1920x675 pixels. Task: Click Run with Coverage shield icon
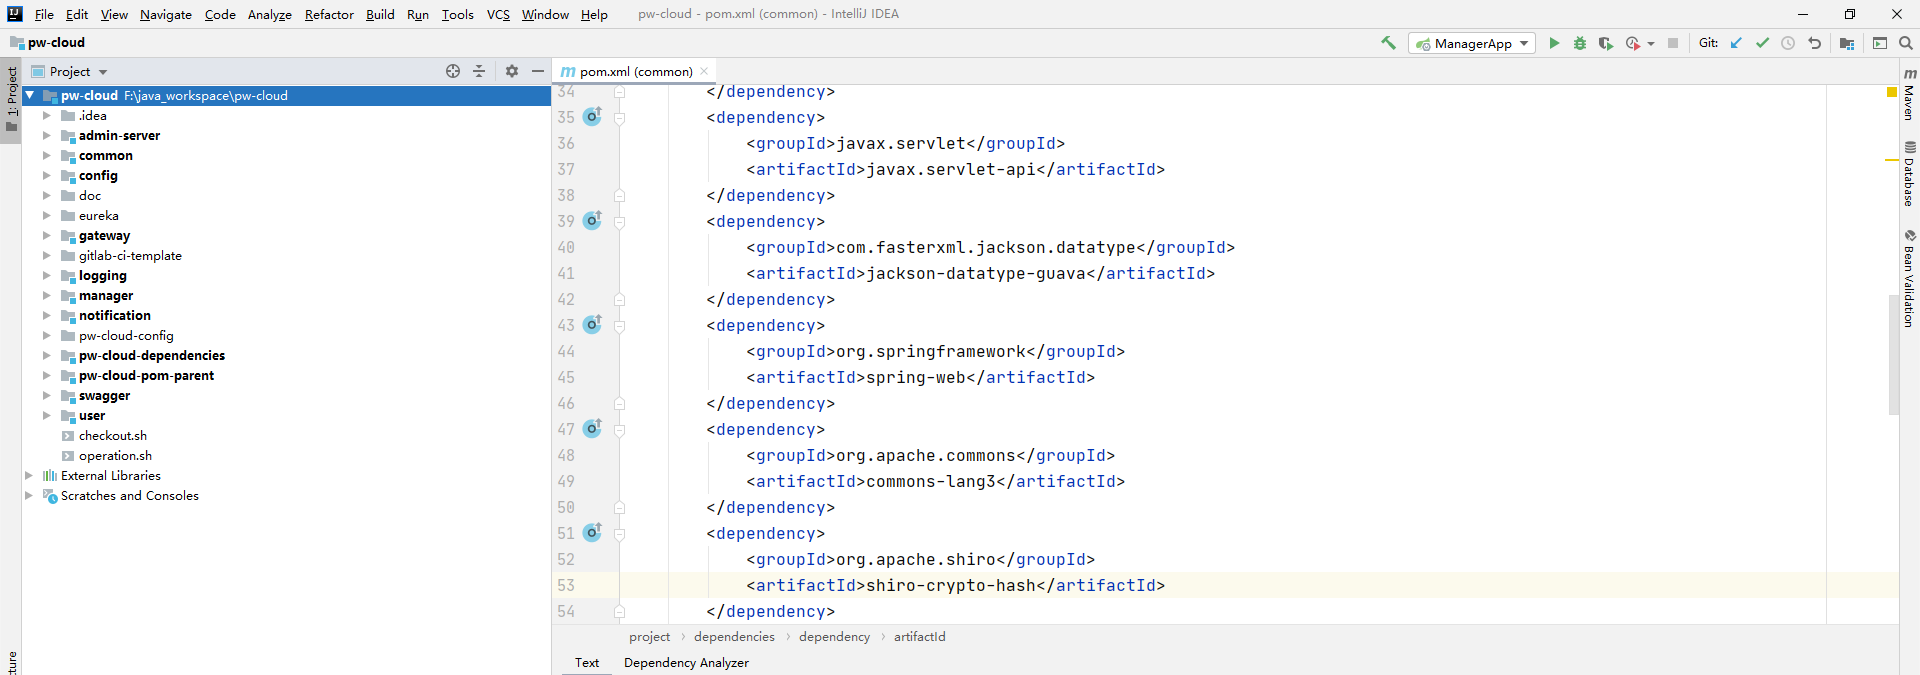(1605, 43)
